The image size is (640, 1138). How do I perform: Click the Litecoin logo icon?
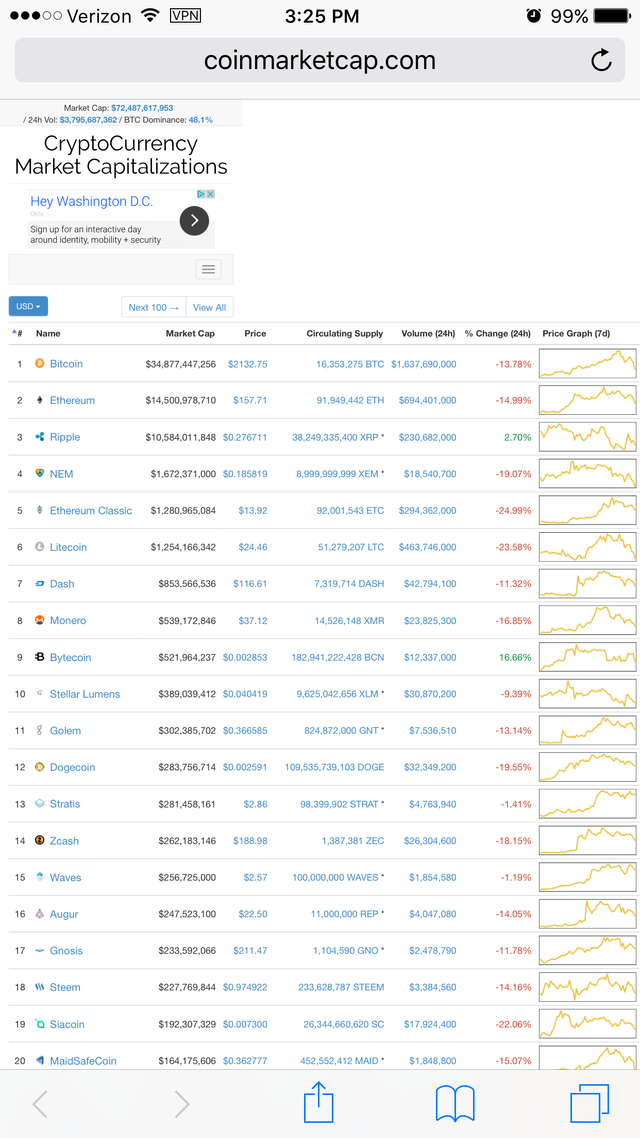40,547
